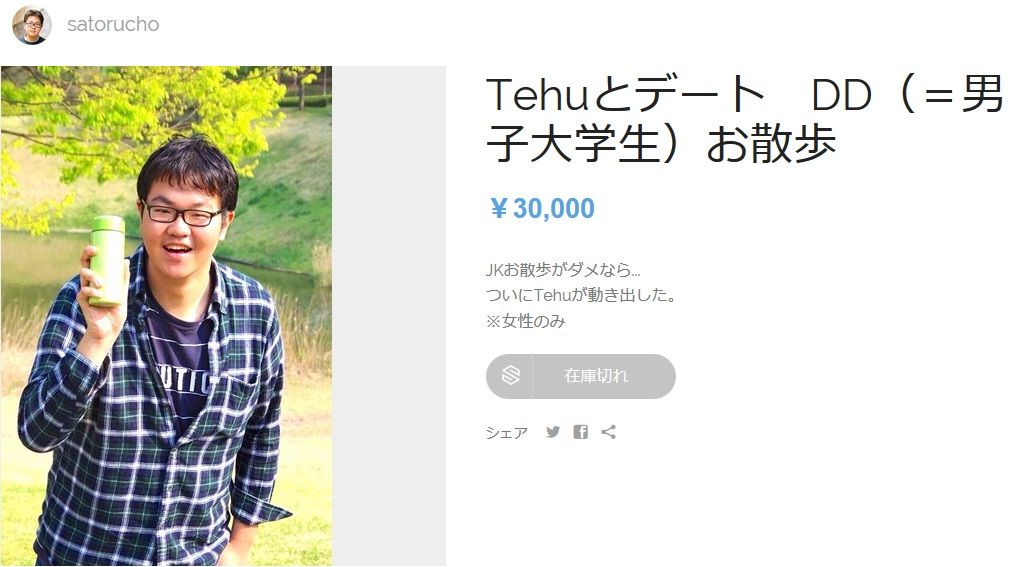Share this item on Facebook
Image resolution: width=1017 pixels, height=567 pixels.
[580, 432]
